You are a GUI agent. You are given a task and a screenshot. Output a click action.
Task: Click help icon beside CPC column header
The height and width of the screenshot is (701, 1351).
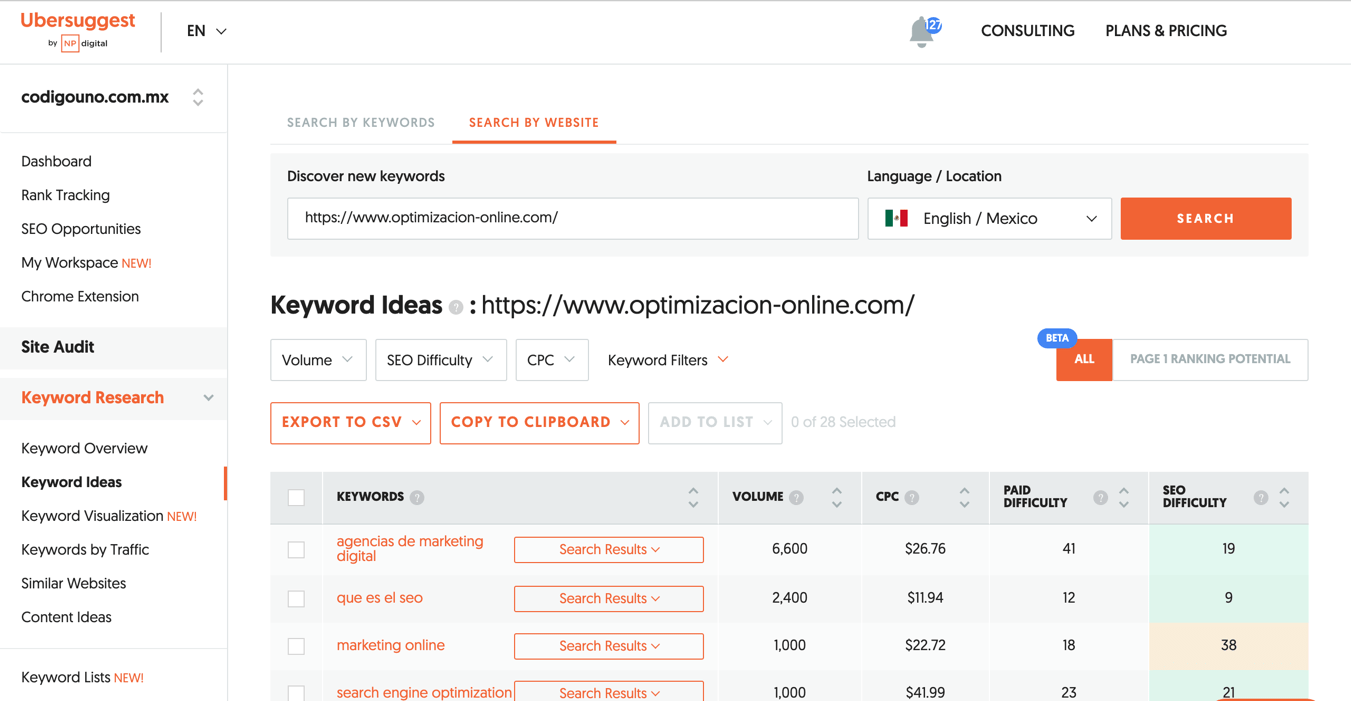(912, 497)
